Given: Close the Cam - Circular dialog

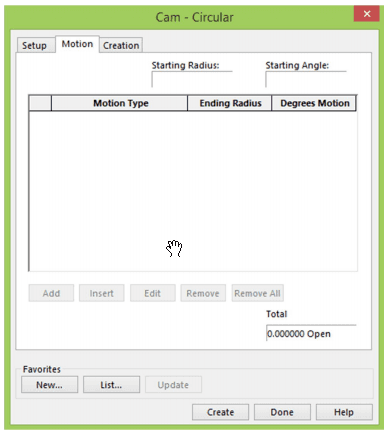Looking at the screenshot, I should (x=367, y=14).
